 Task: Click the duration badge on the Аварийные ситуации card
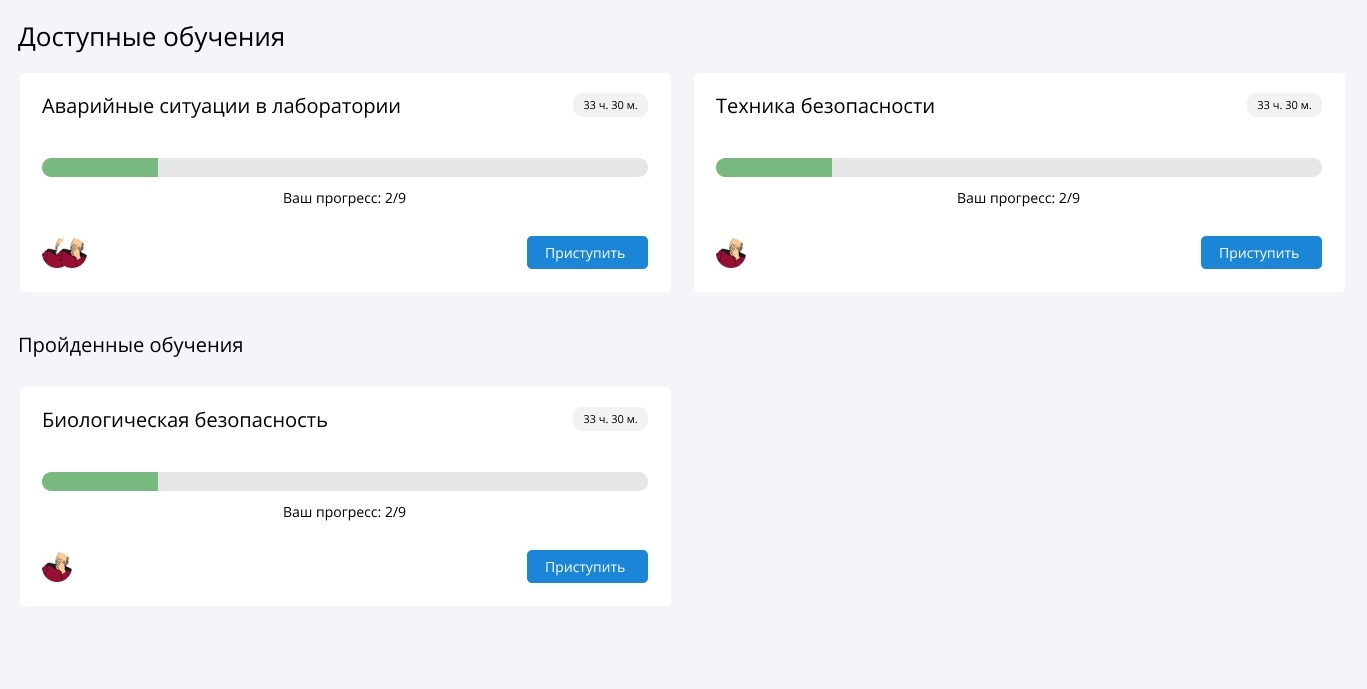pyautogui.click(x=610, y=105)
